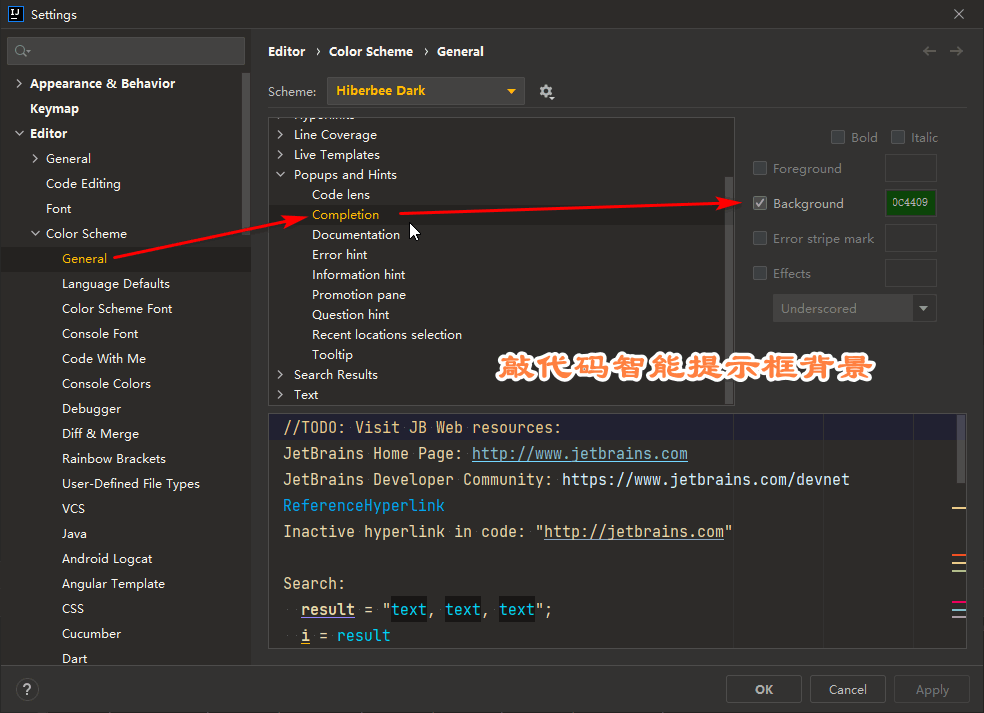Click the scheme settings gear icon
The width and height of the screenshot is (984, 713).
pyautogui.click(x=546, y=91)
